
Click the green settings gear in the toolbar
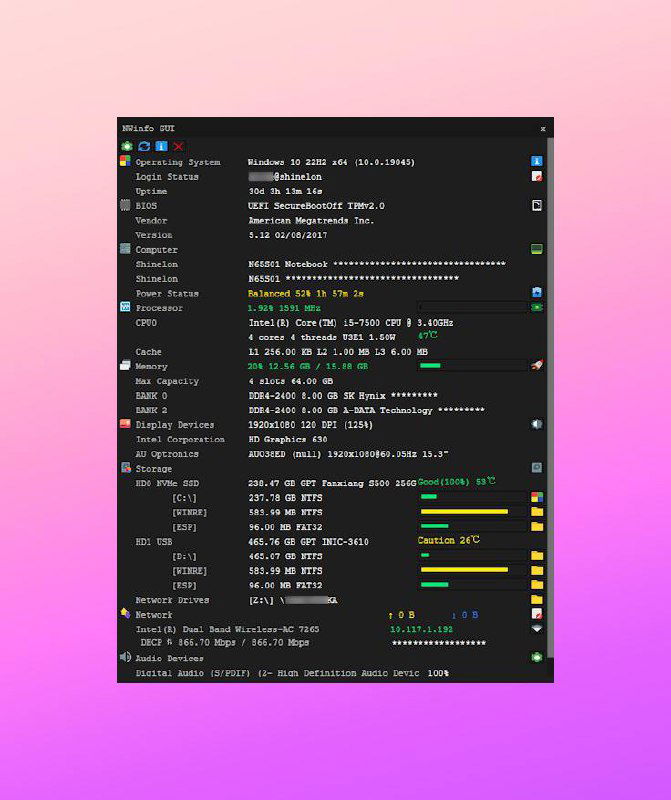126,146
